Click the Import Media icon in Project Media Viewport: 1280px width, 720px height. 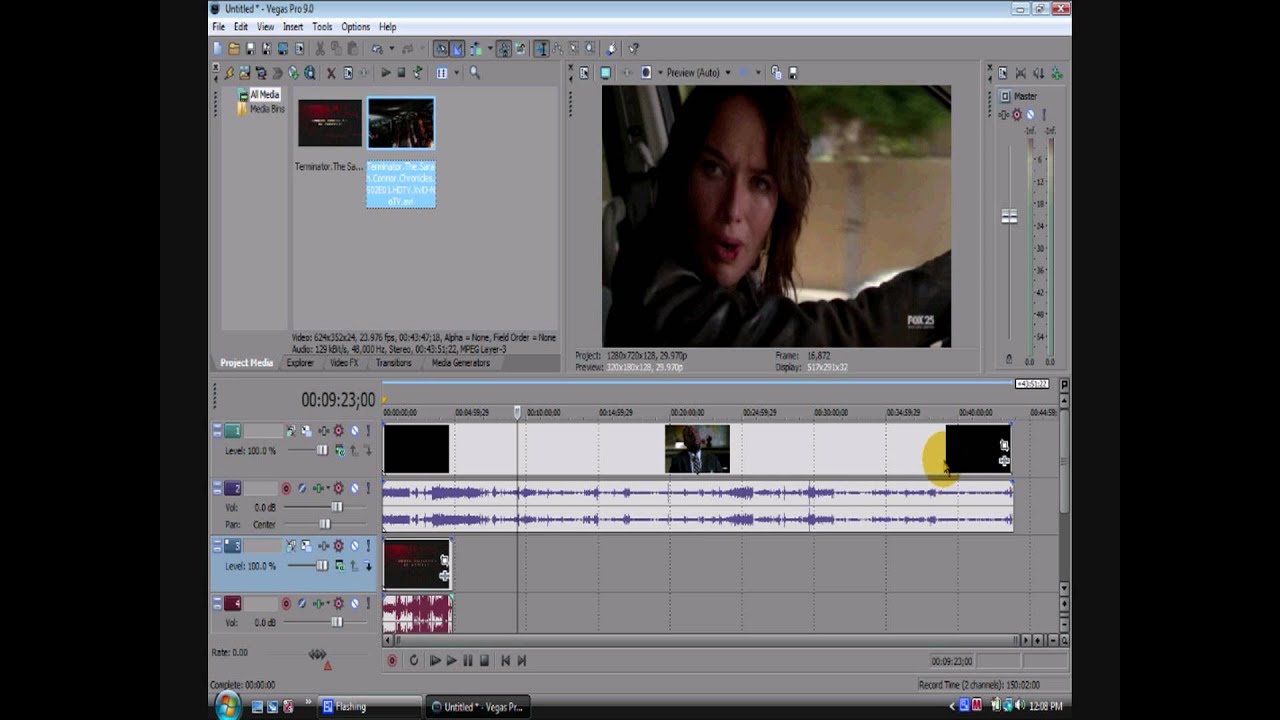(x=244, y=72)
